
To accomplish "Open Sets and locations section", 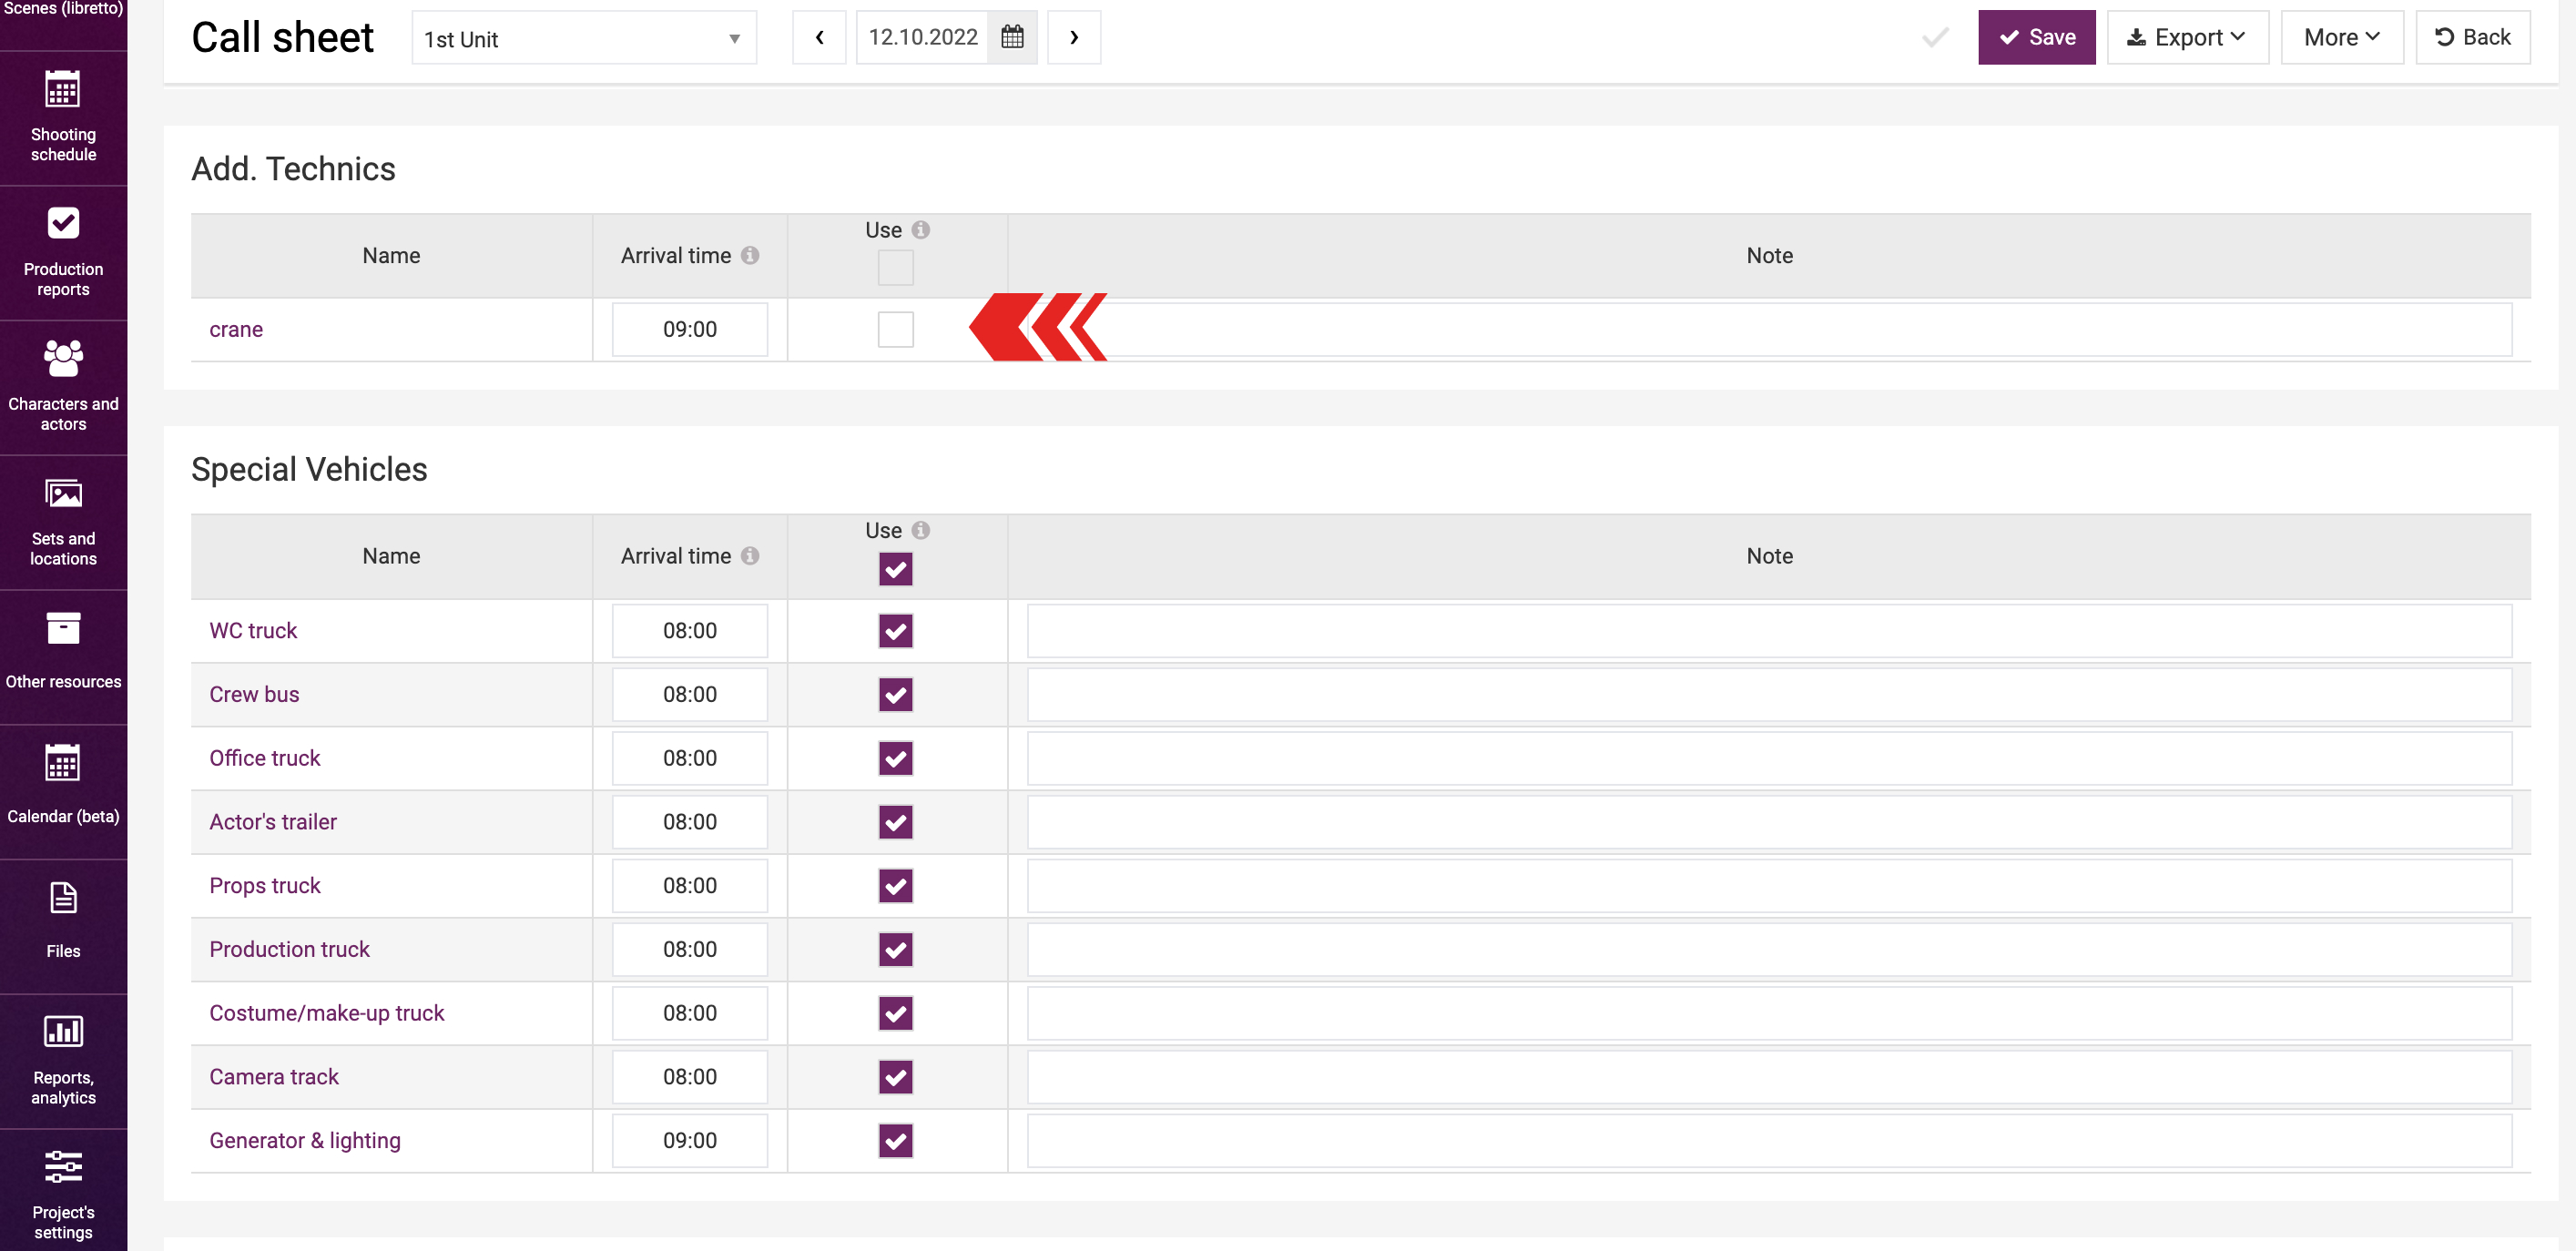I will tap(63, 522).
